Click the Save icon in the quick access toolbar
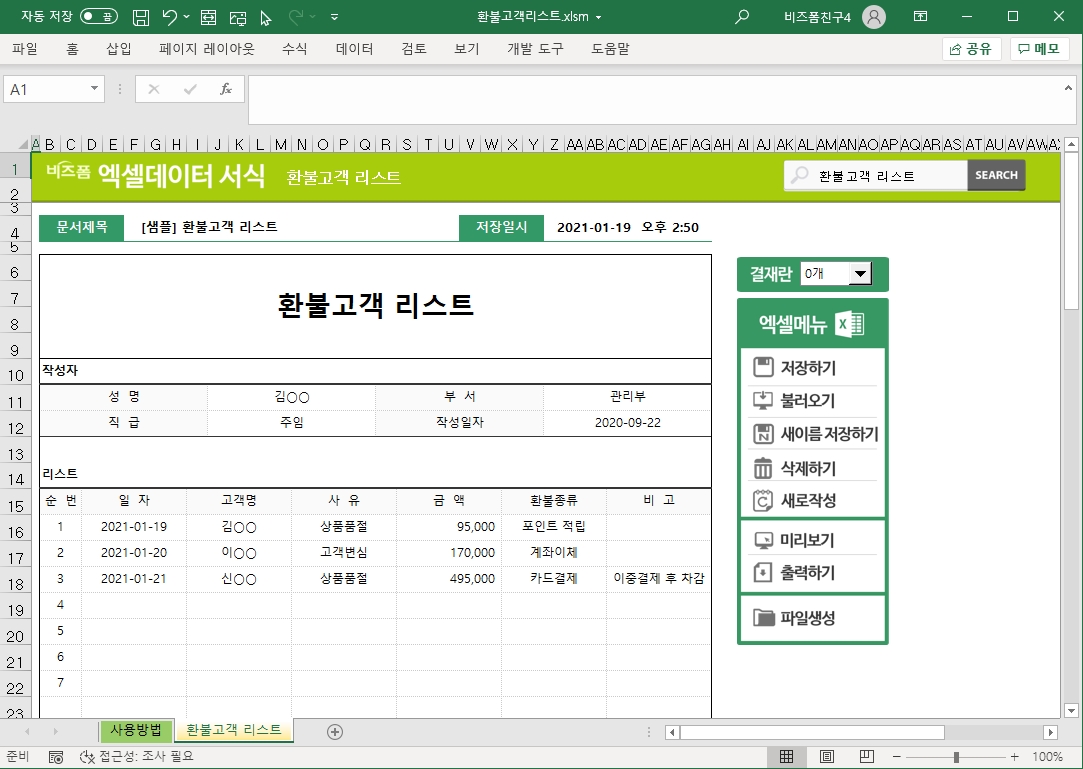Viewport: 1083px width, 769px height. click(141, 17)
